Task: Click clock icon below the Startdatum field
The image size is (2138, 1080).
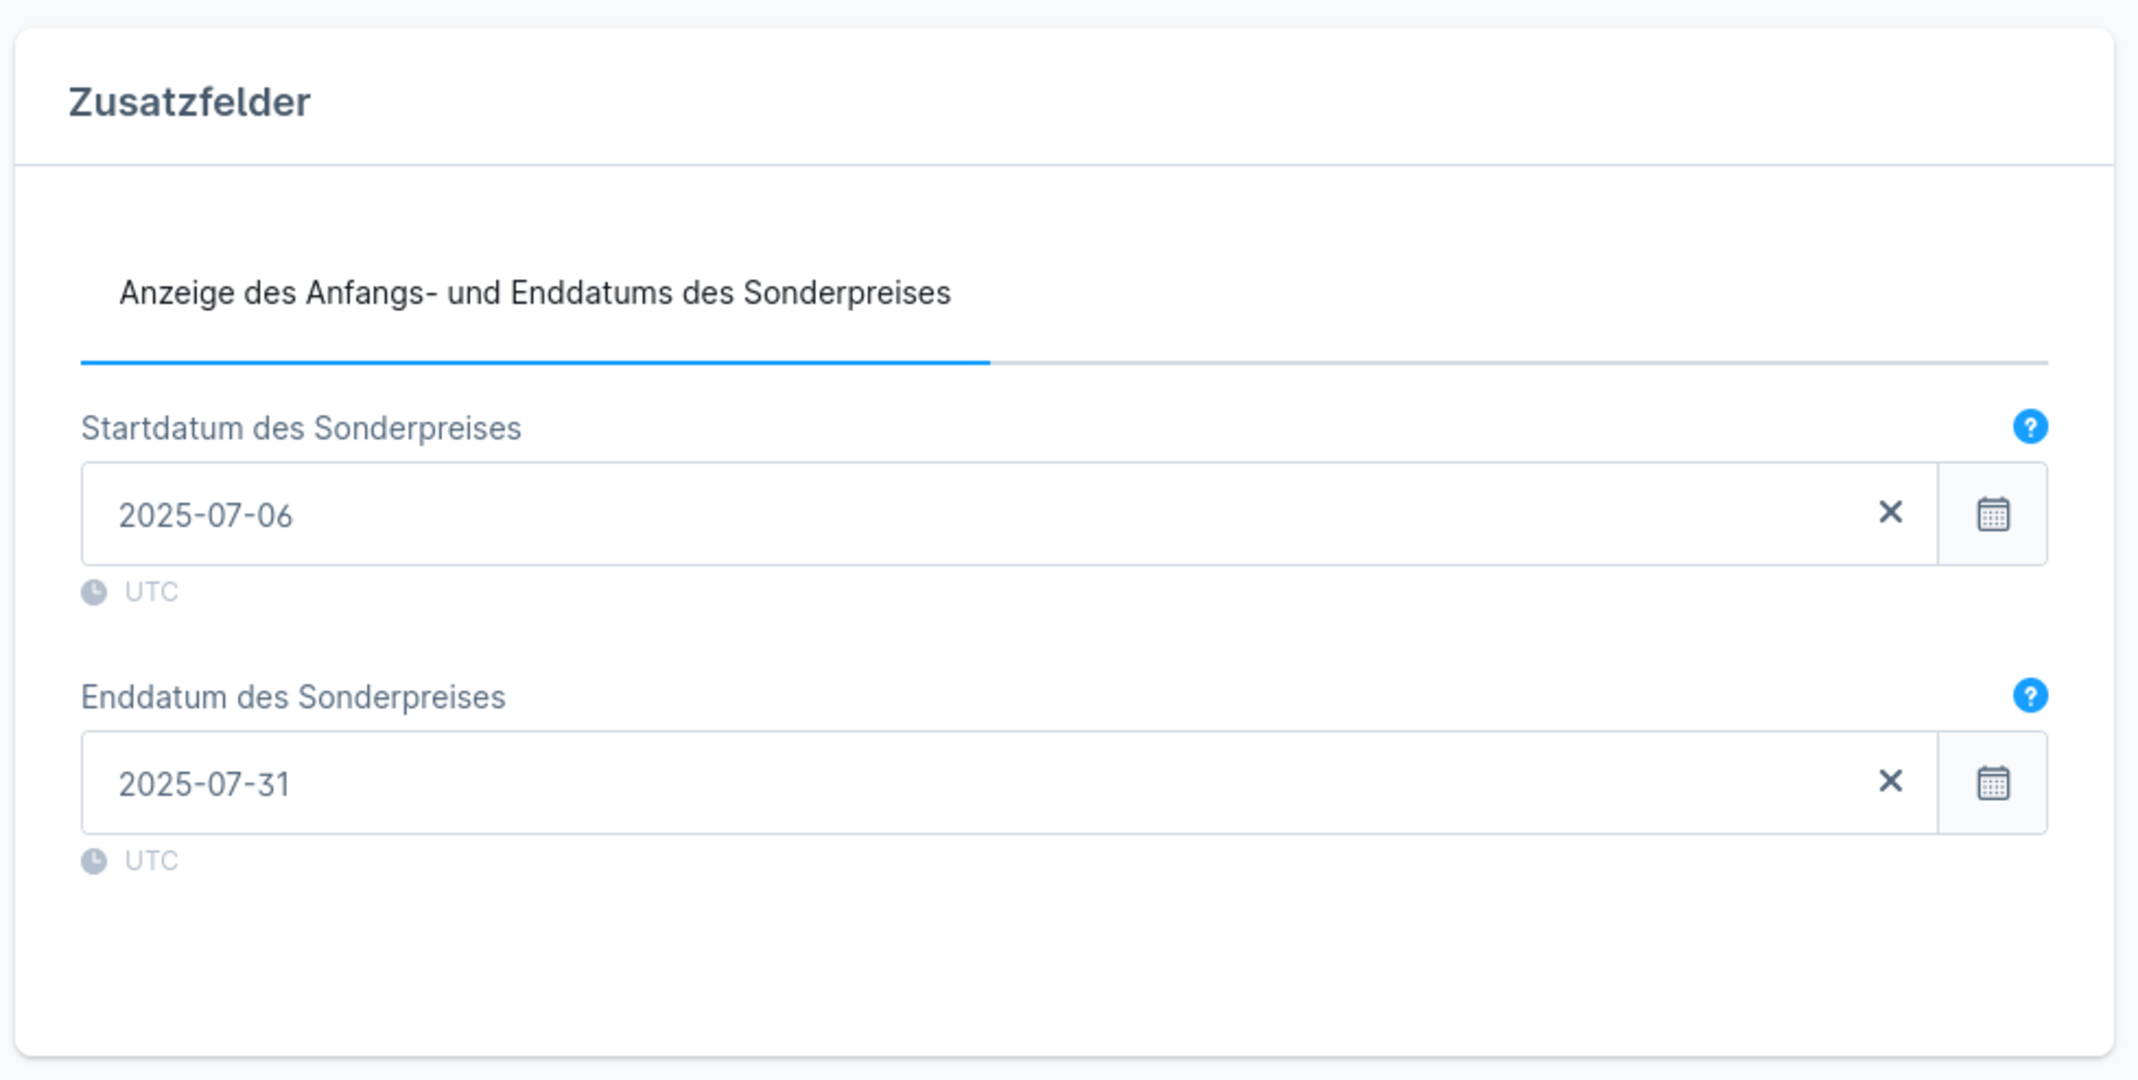Action: (x=94, y=592)
